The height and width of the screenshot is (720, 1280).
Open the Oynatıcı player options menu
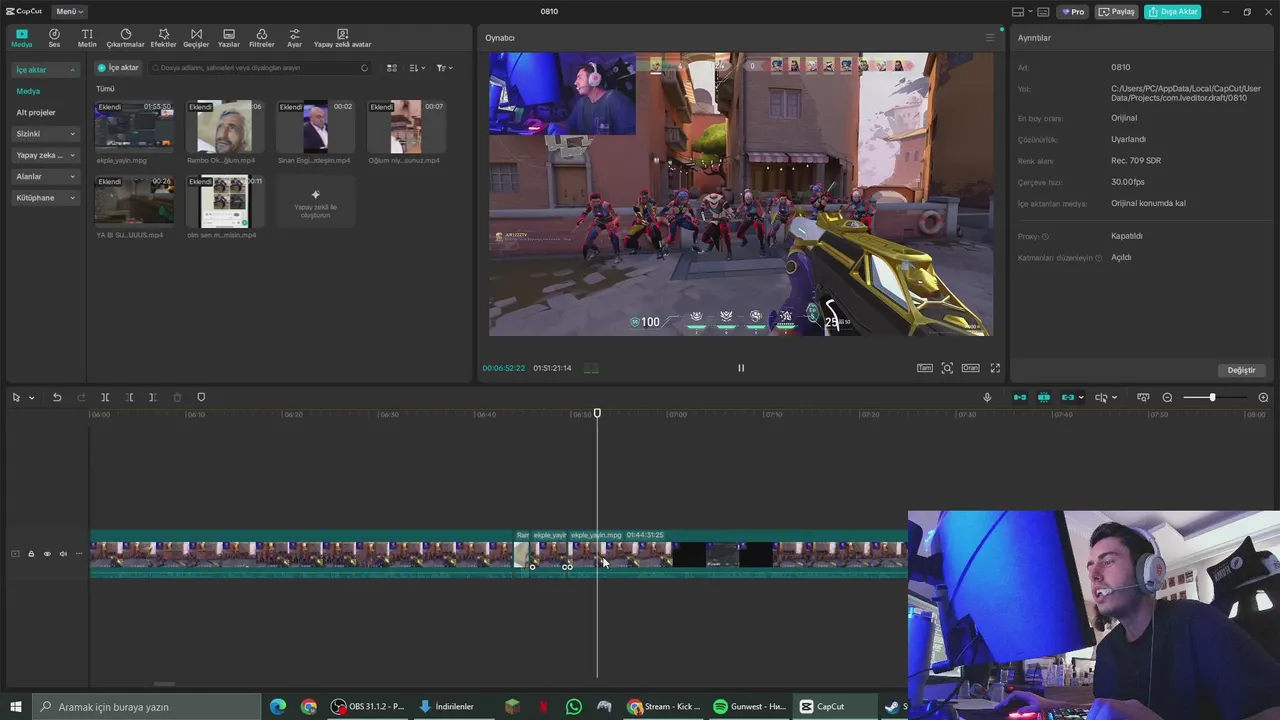(990, 38)
